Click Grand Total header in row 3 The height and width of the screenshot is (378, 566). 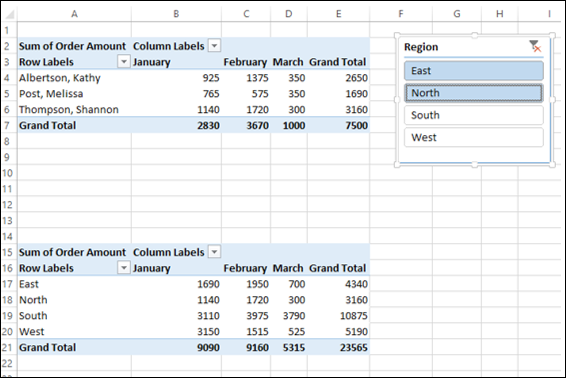coord(338,62)
